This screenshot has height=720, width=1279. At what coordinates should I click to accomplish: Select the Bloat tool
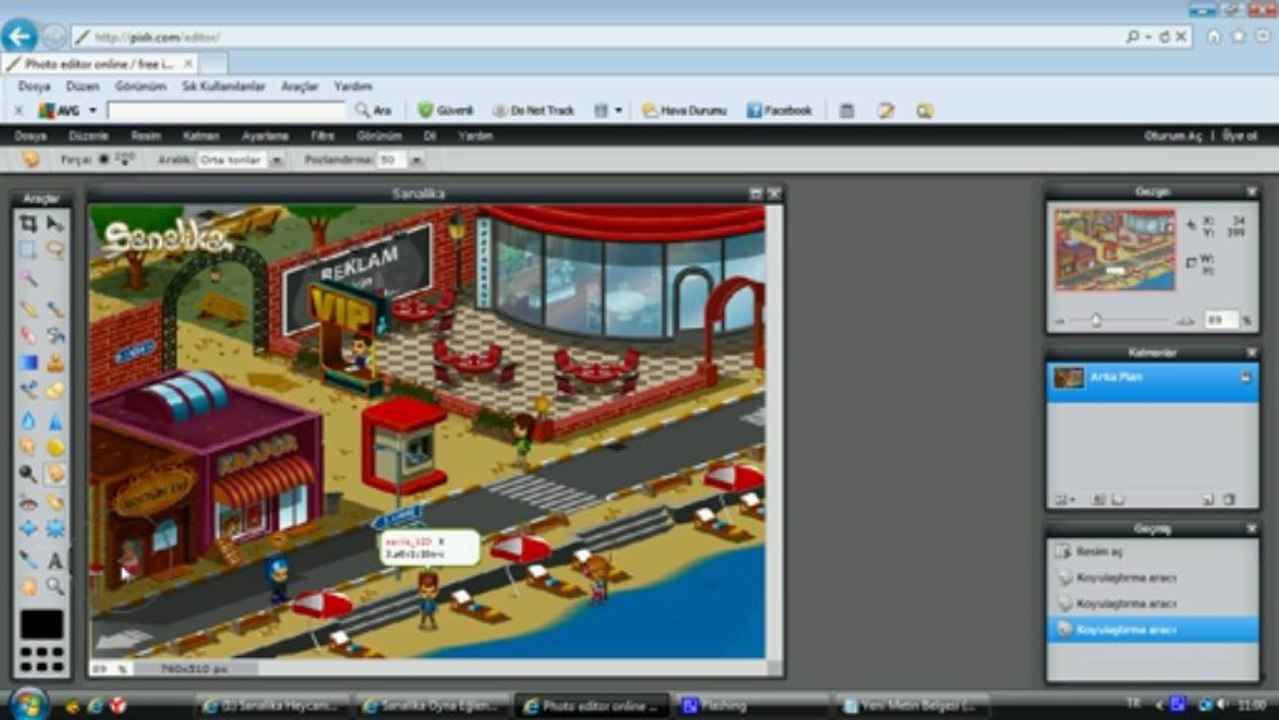point(29,529)
